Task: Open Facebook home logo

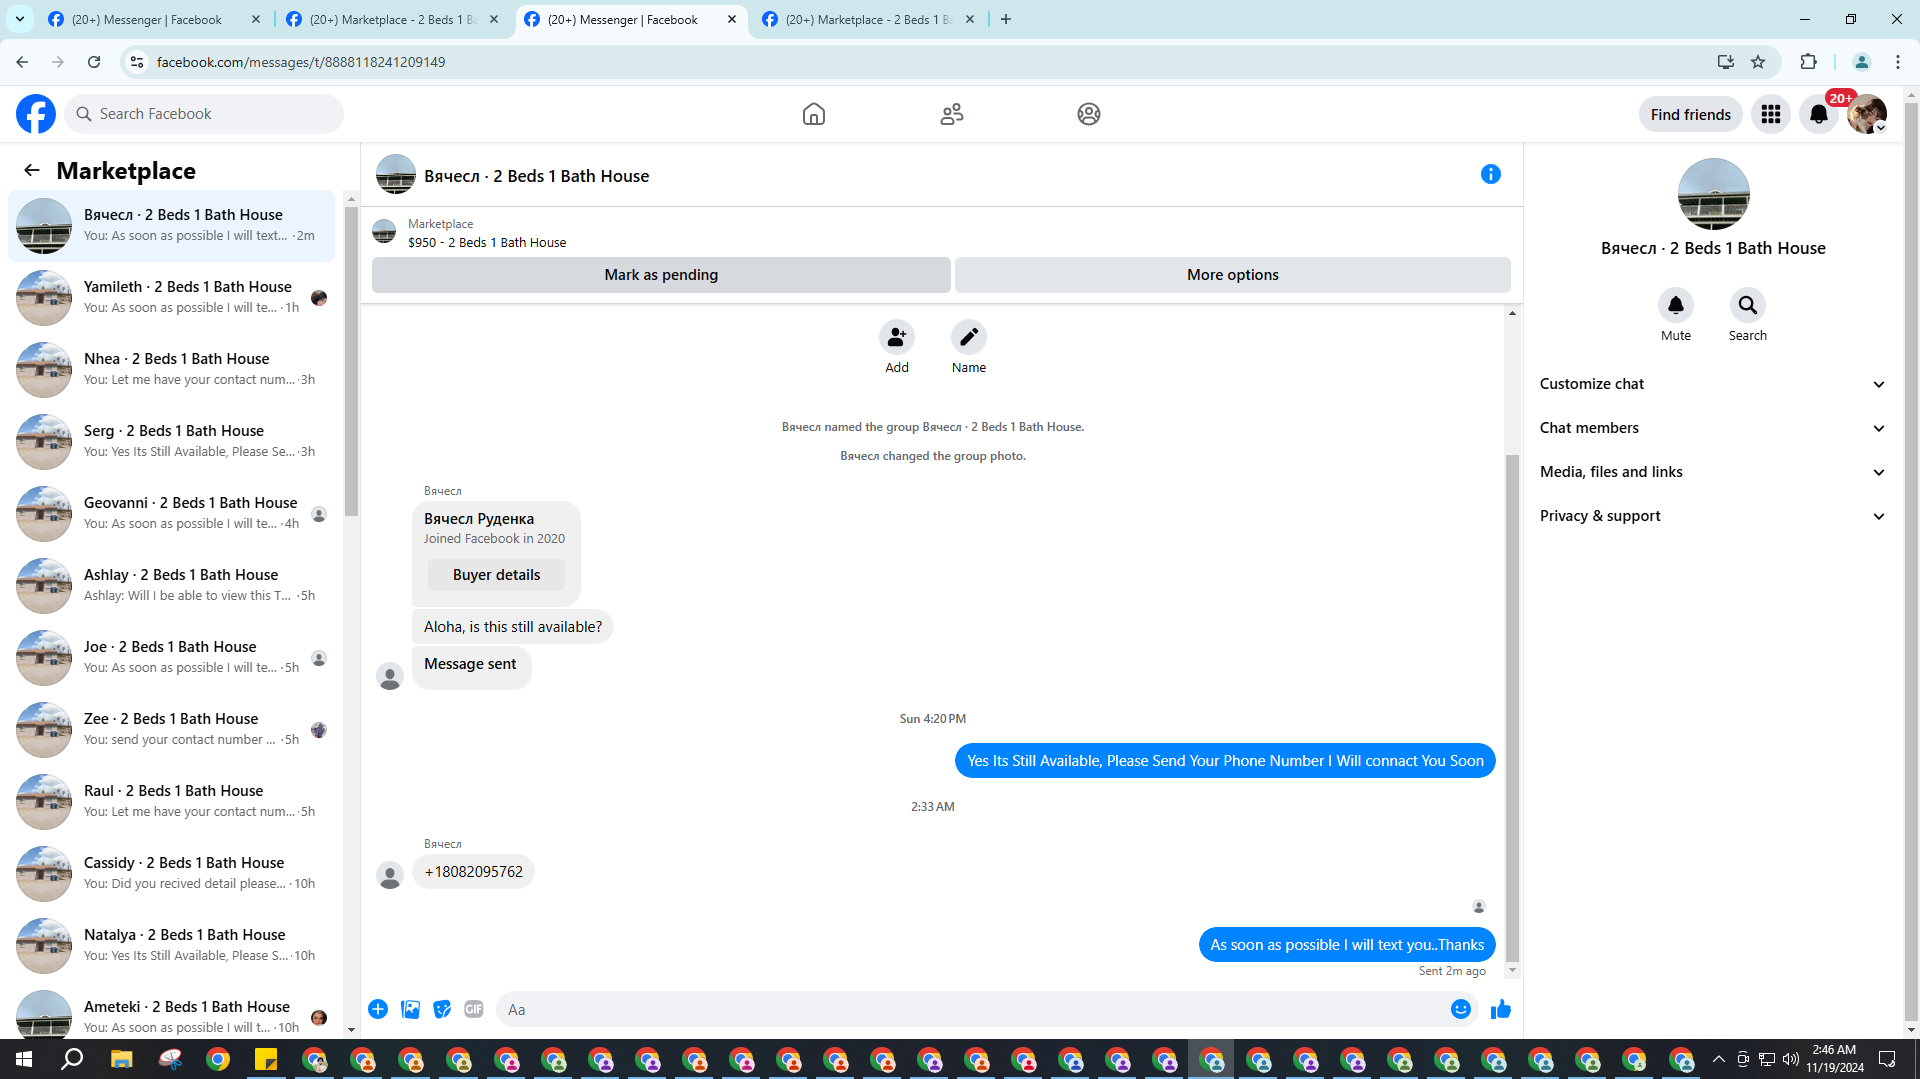Action: [36, 114]
